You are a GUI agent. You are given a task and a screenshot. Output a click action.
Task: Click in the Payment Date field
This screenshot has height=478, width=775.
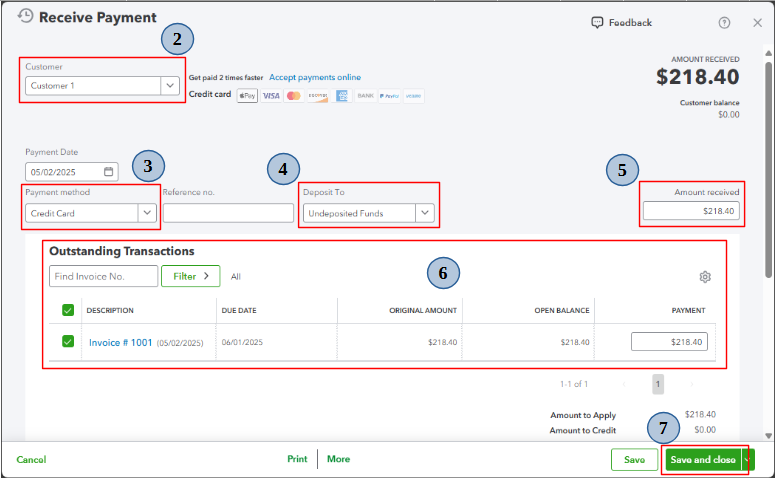[x=72, y=172]
